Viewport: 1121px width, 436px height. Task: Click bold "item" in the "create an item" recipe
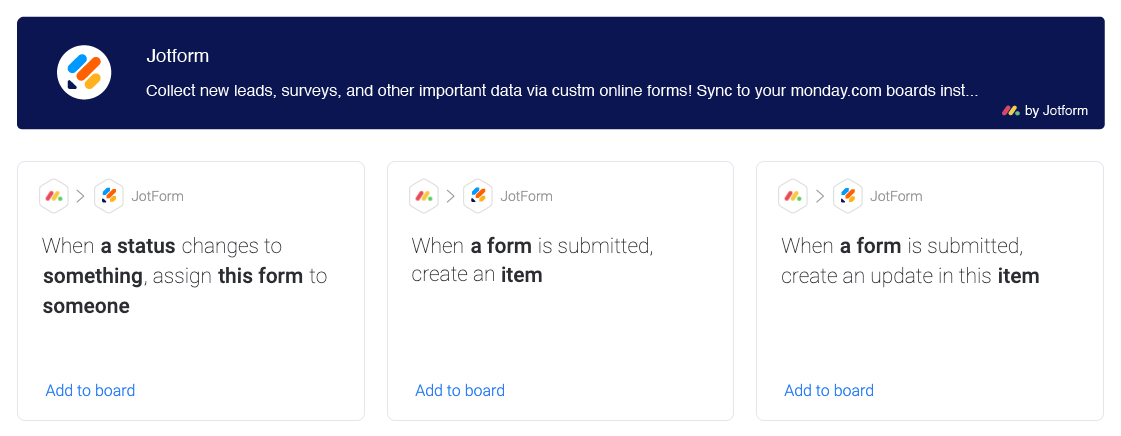coord(522,276)
